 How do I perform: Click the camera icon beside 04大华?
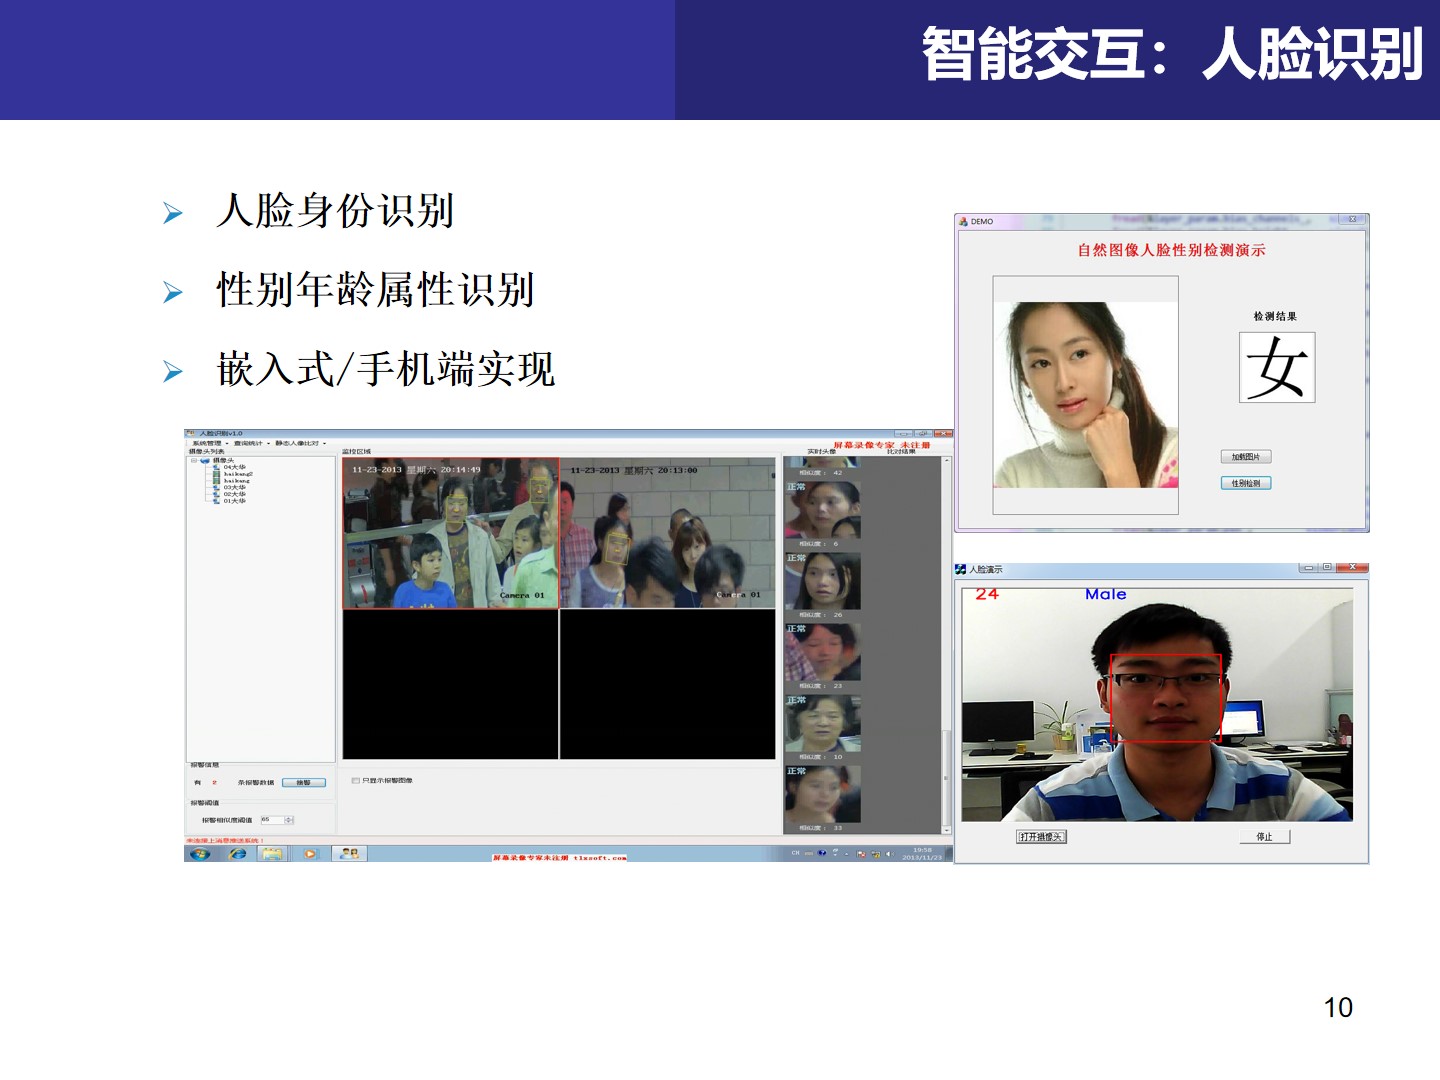[x=216, y=467]
